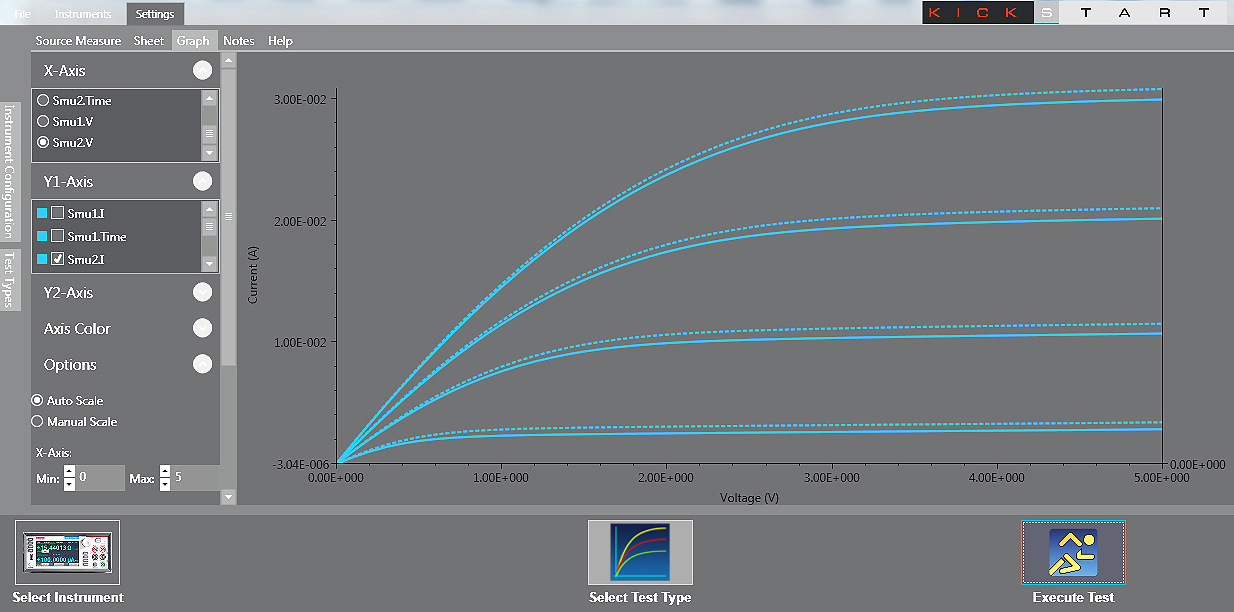Viewport: 1234px width, 612px height.
Task: Switch to the Notes tab
Action: [x=239, y=41]
